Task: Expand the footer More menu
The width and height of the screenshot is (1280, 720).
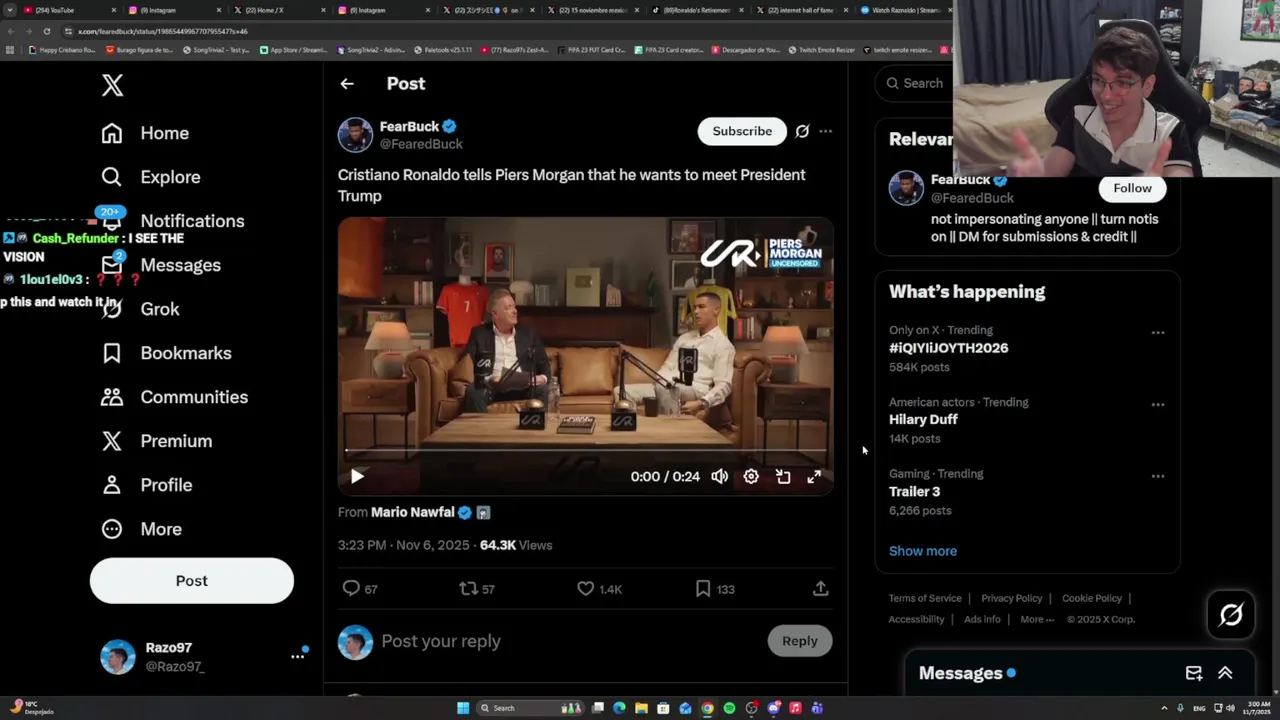Action: point(1037,619)
